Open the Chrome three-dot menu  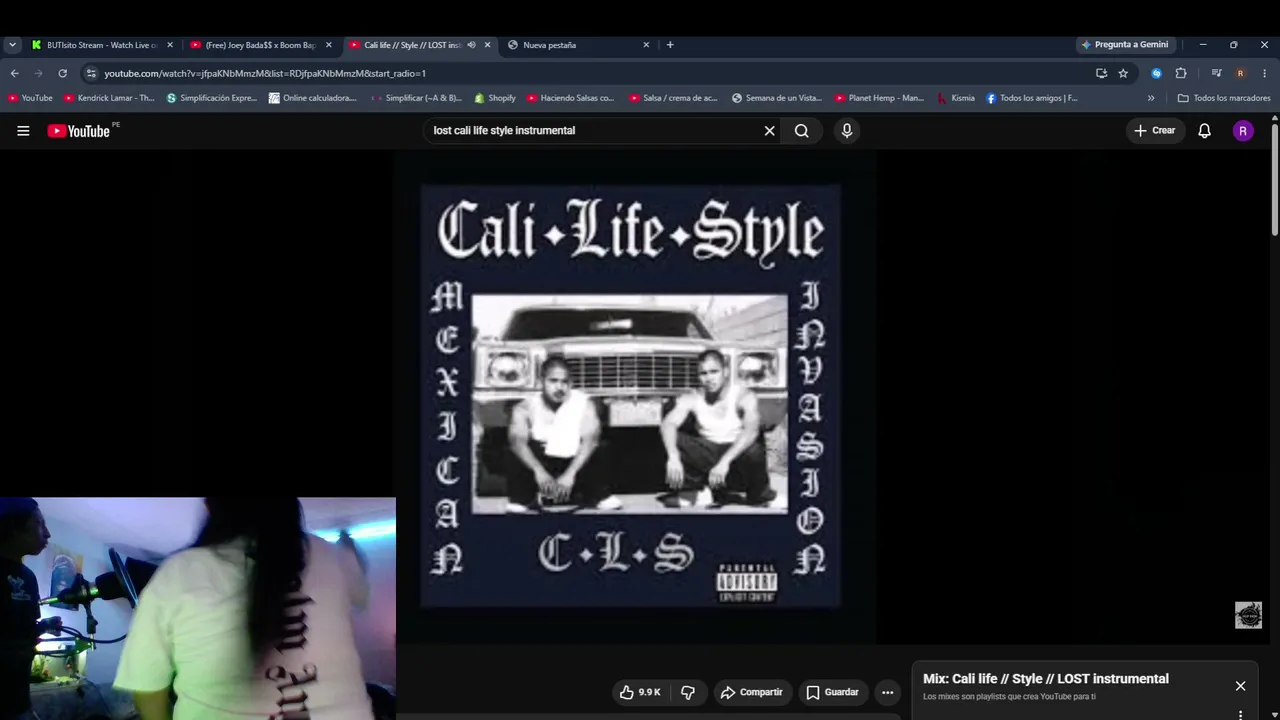click(x=1264, y=73)
